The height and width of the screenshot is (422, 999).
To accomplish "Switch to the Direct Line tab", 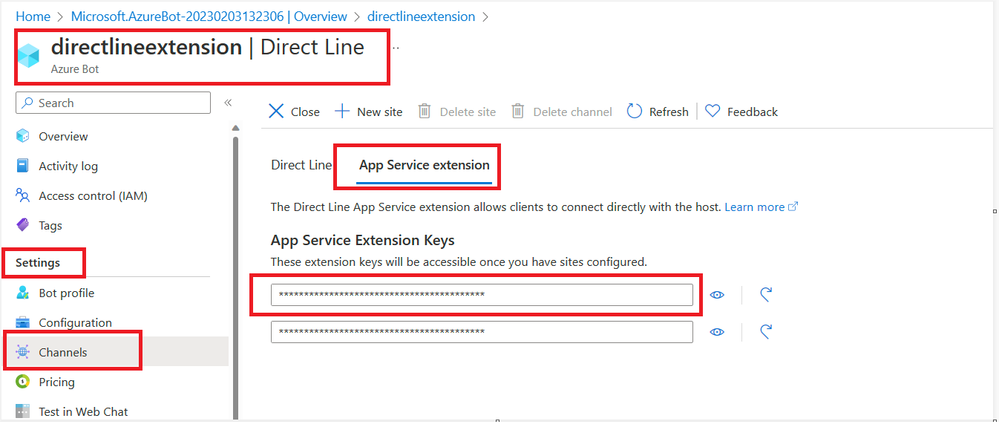I will coord(301,165).
